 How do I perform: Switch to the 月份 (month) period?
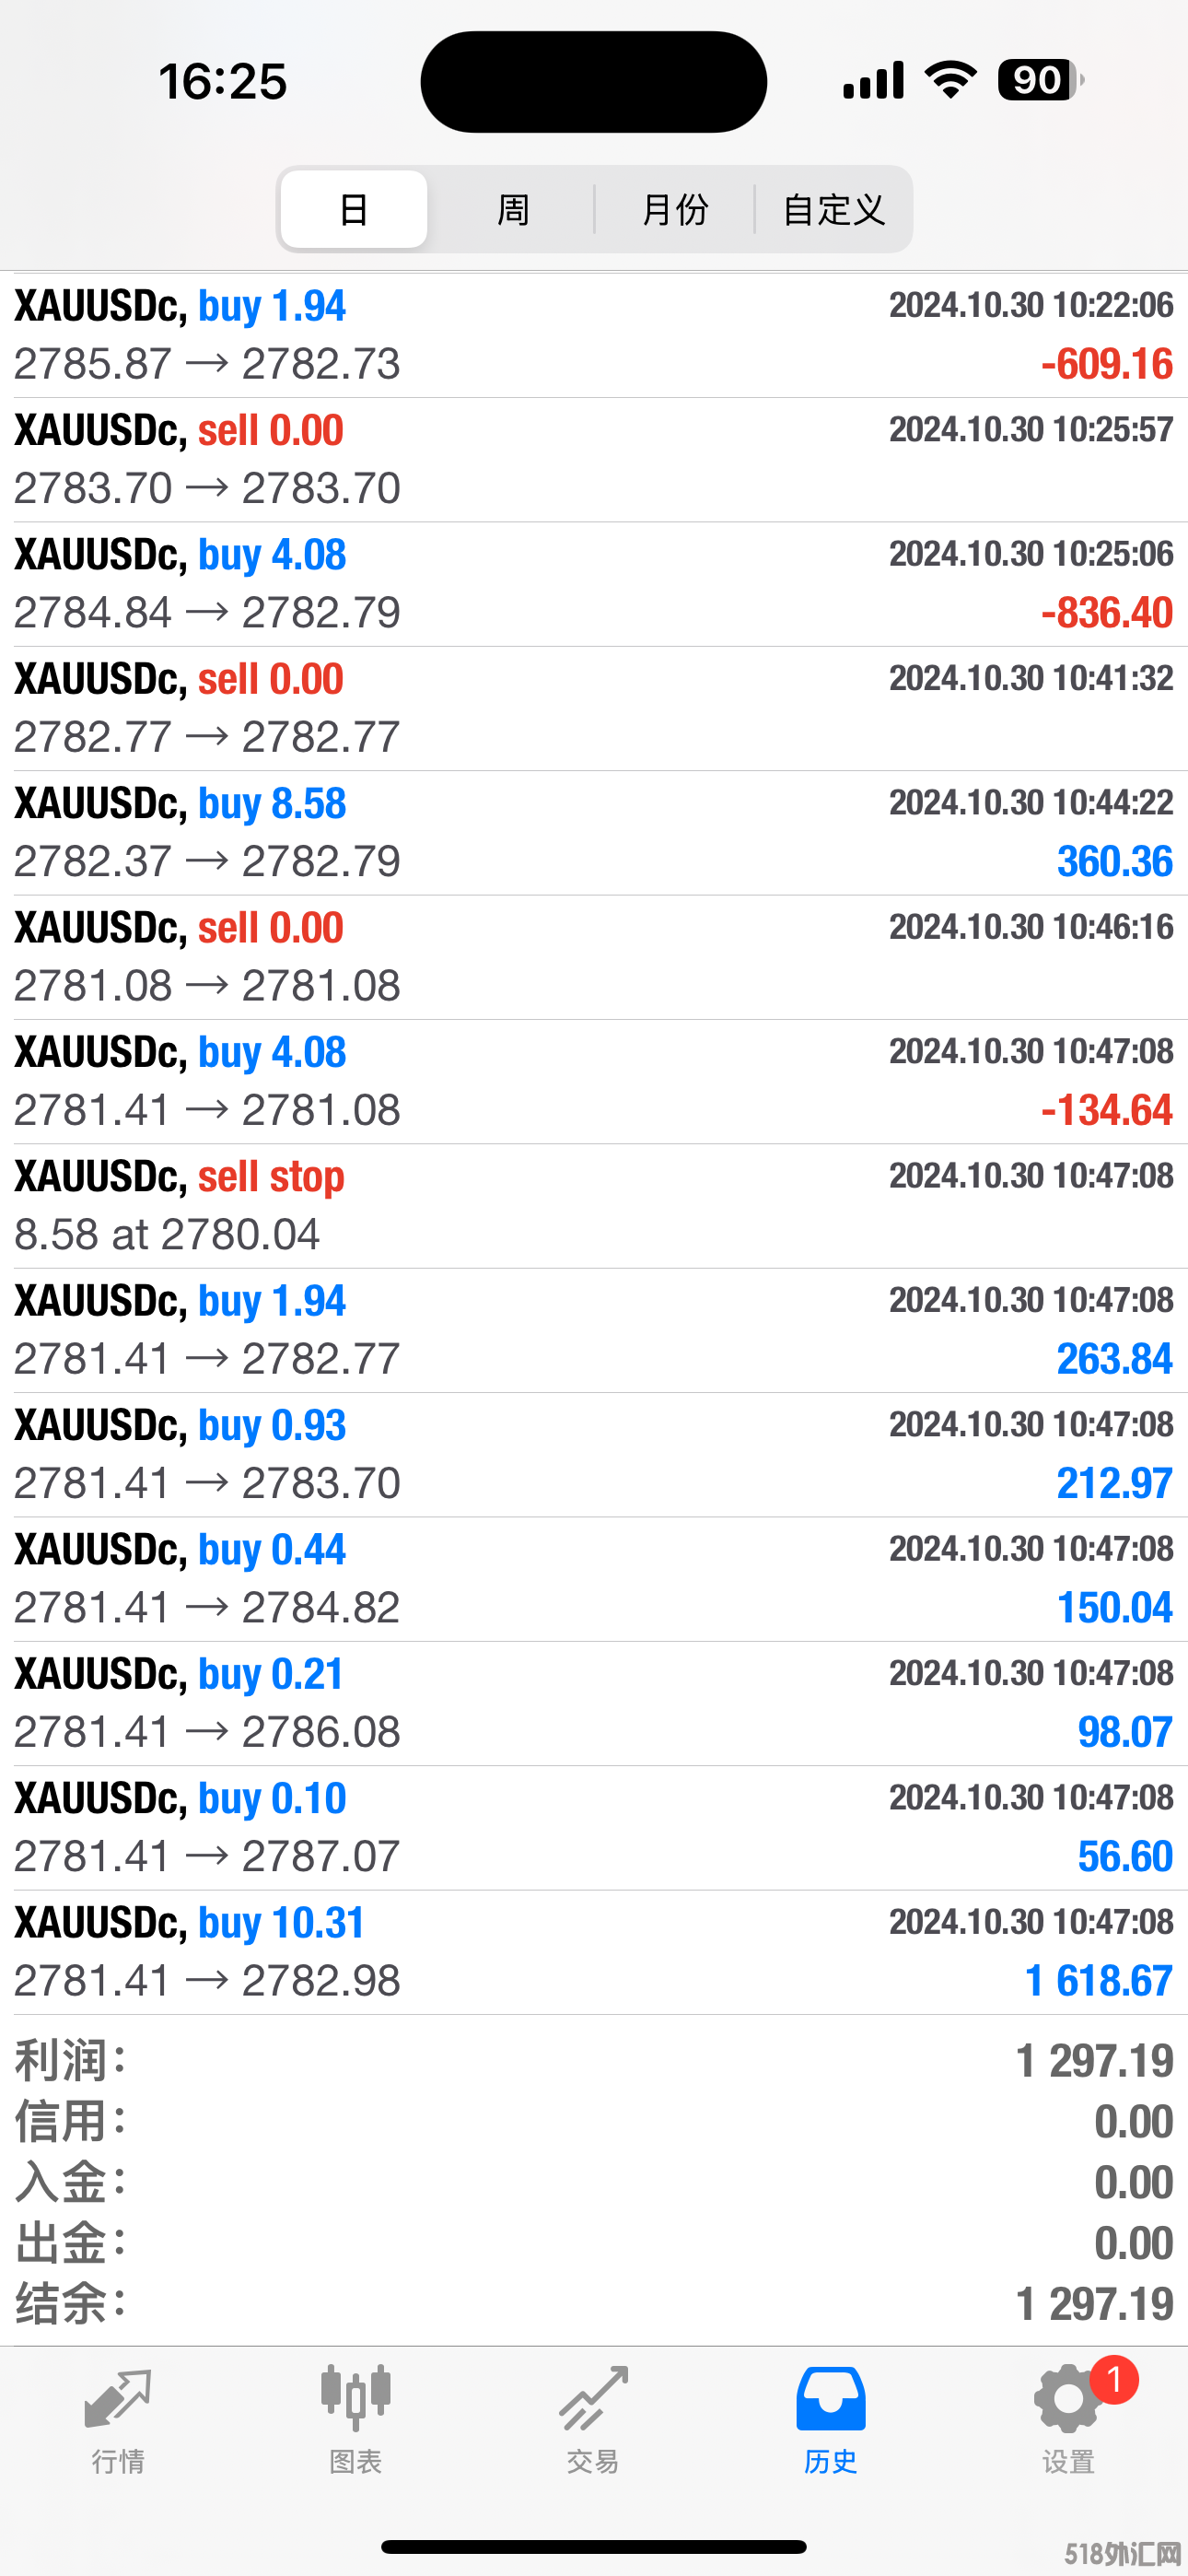click(675, 209)
